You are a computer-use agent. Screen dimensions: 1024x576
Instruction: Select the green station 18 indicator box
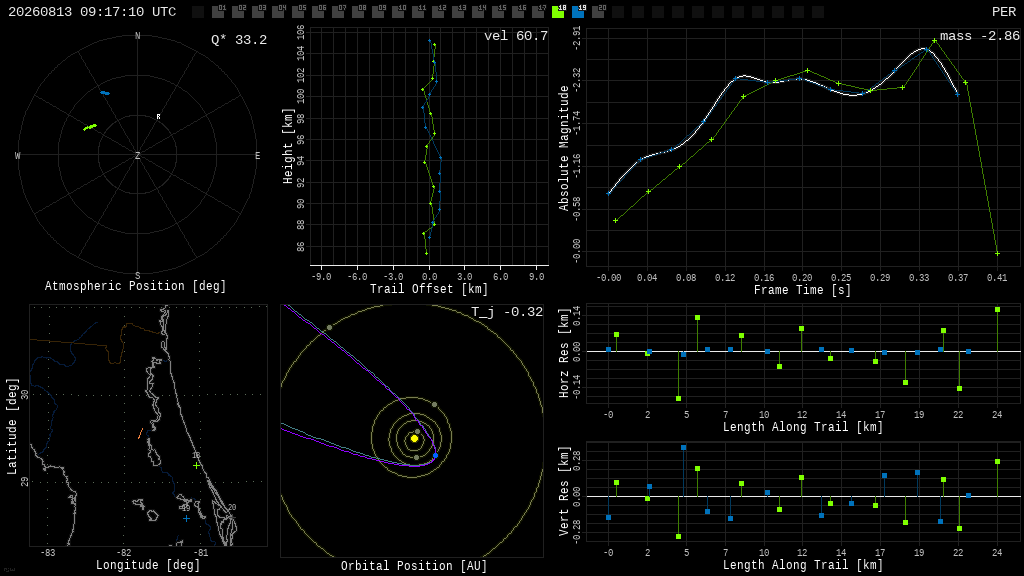558,12
